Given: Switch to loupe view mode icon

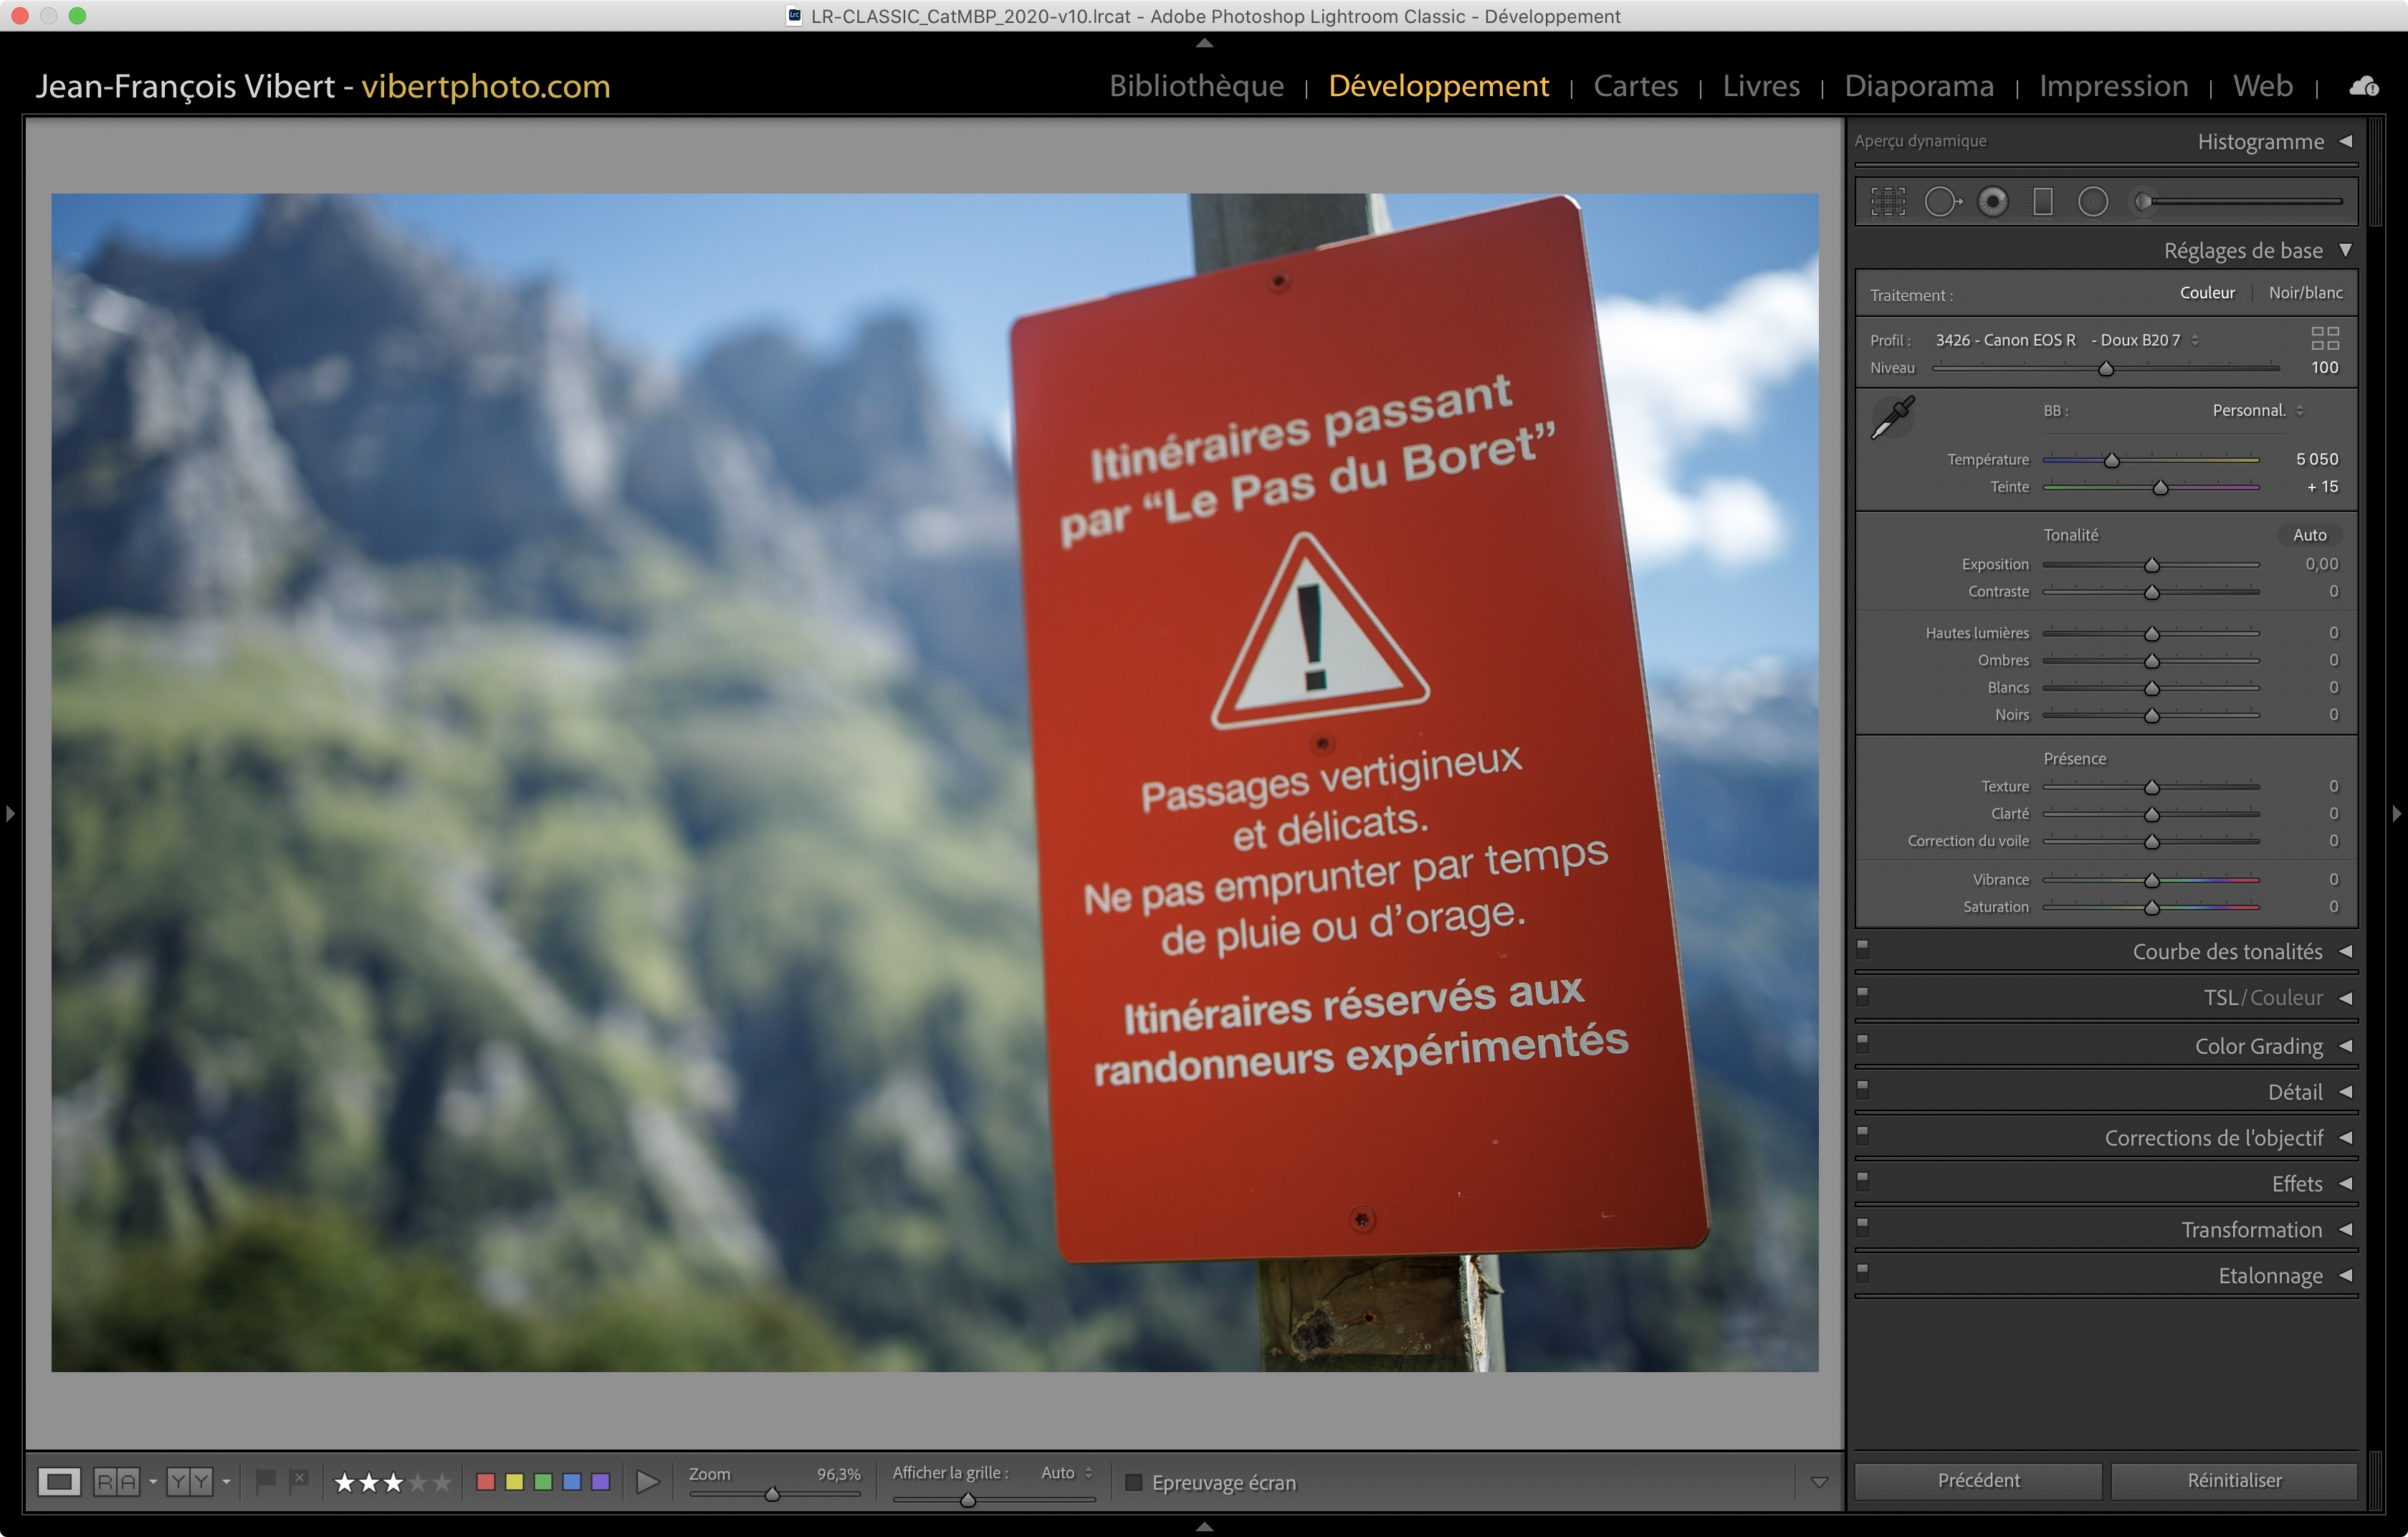Looking at the screenshot, I should click(x=59, y=1481).
